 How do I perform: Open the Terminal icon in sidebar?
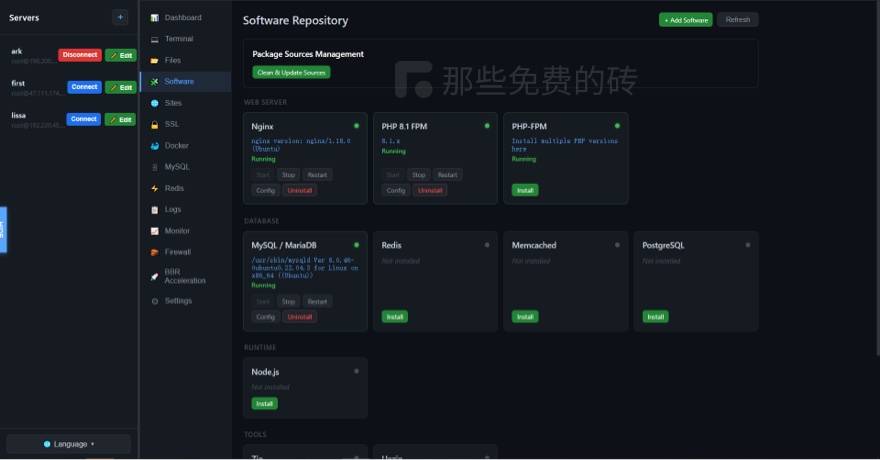click(x=155, y=39)
